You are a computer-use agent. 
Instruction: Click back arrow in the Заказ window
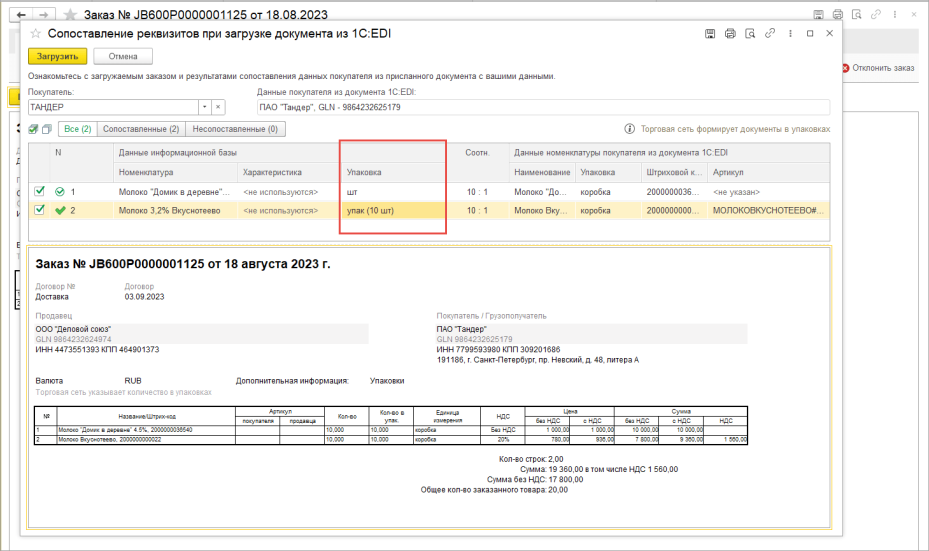coord(21,15)
